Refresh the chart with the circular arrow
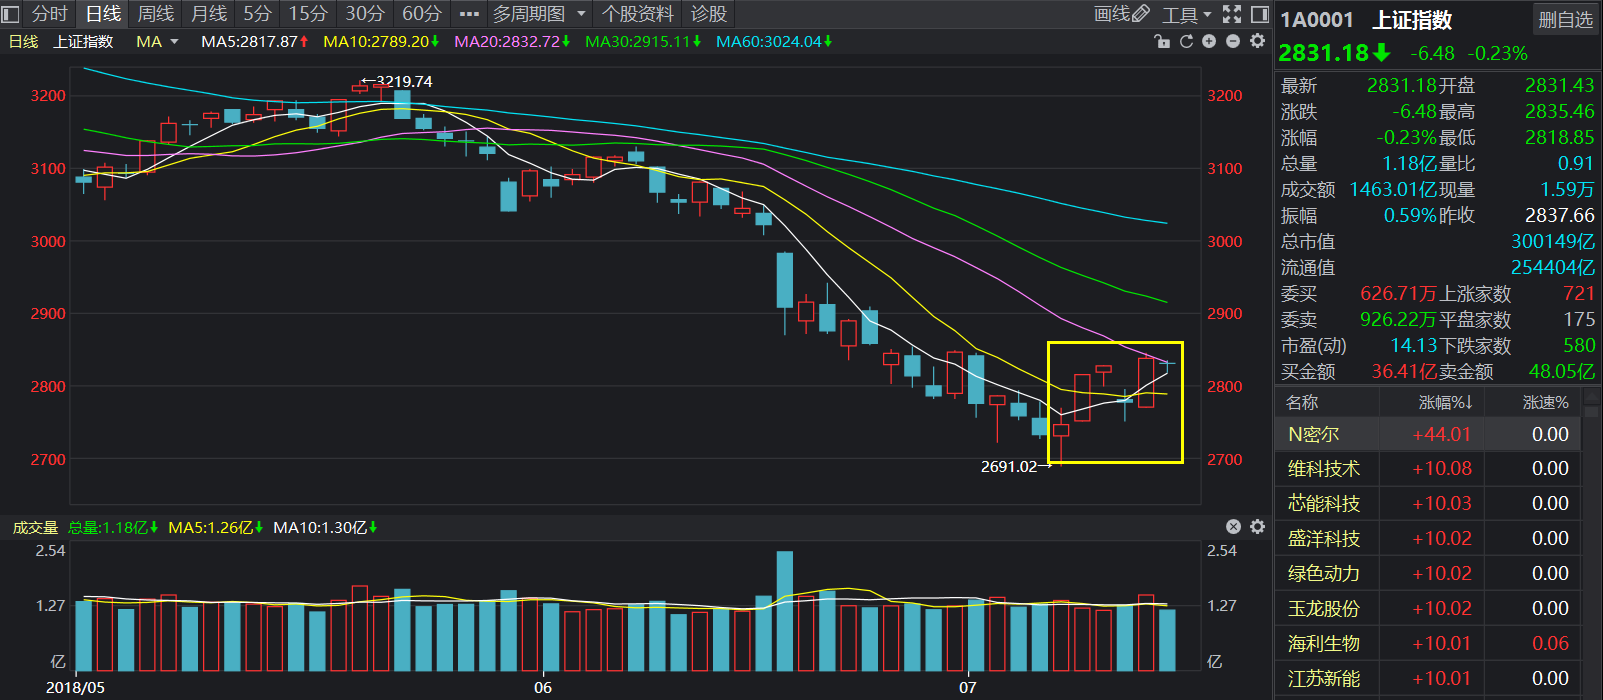This screenshot has width=1603, height=700. (x=1186, y=41)
